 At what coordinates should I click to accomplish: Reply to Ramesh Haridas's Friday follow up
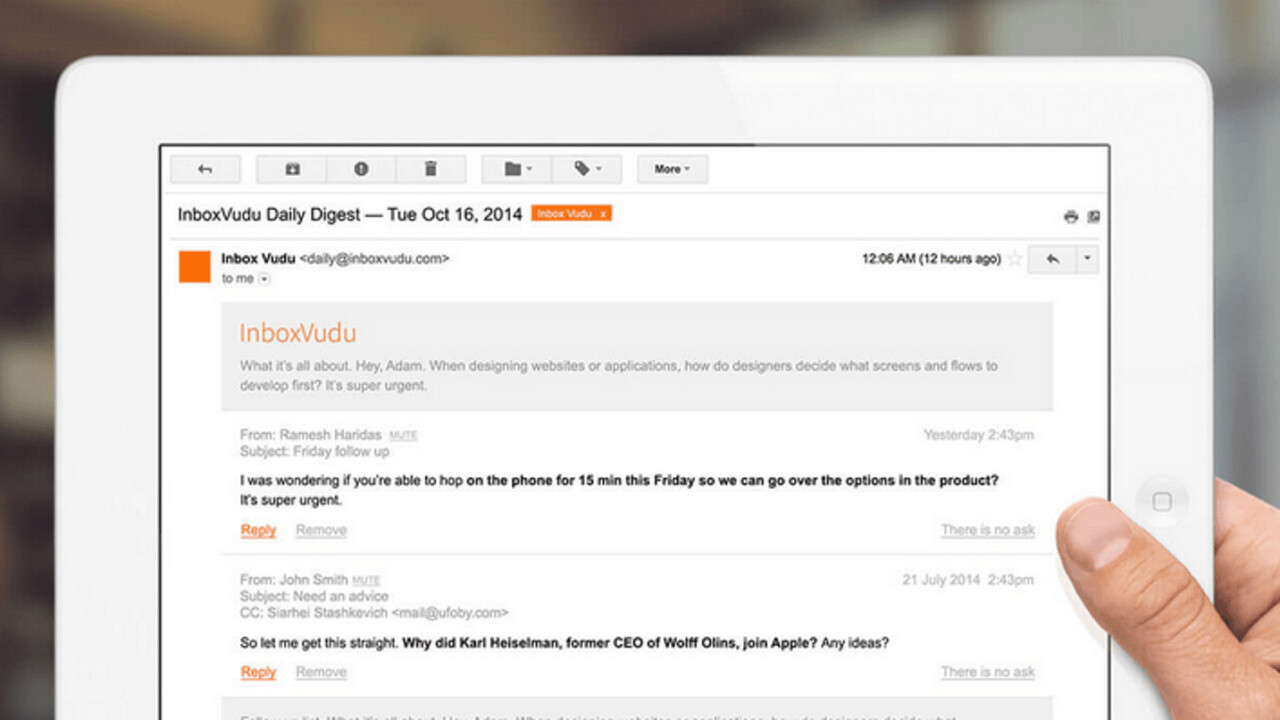pyautogui.click(x=258, y=530)
